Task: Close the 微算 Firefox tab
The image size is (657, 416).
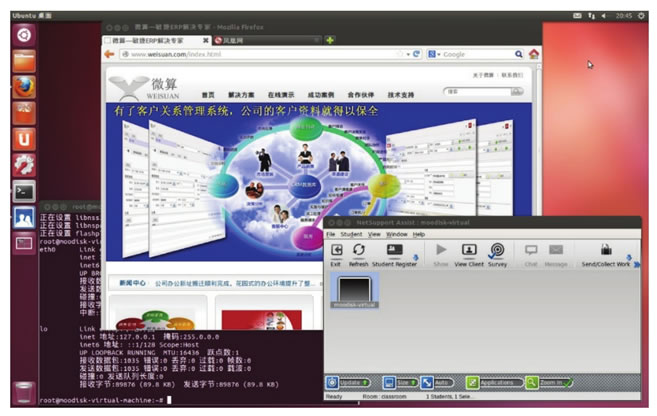Action: click(x=205, y=40)
